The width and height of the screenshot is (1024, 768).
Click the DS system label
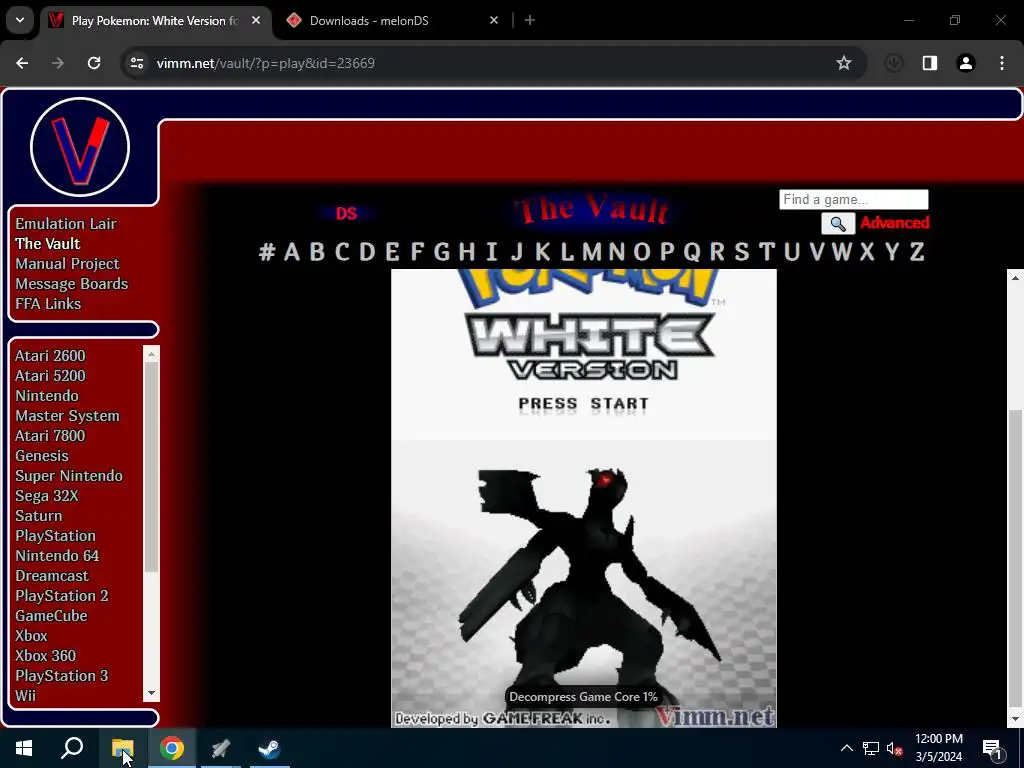[x=346, y=214]
